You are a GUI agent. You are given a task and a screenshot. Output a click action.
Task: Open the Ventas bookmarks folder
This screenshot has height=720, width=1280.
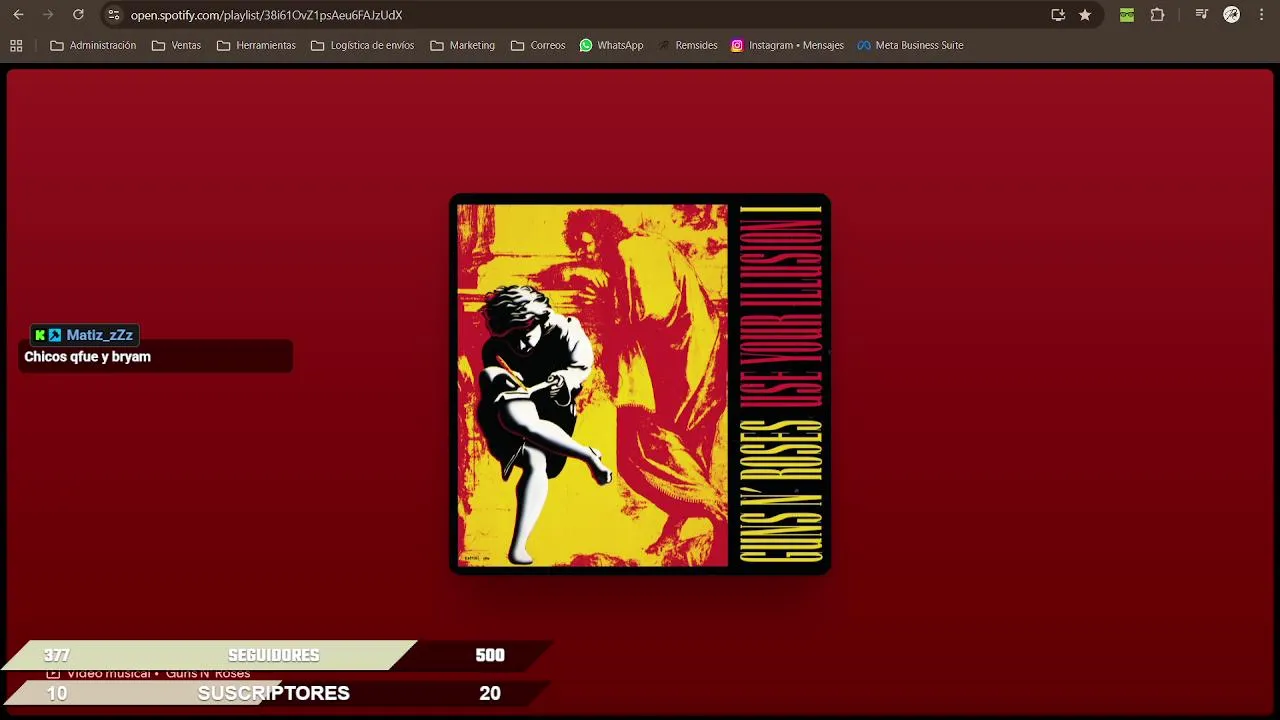pyautogui.click(x=176, y=45)
